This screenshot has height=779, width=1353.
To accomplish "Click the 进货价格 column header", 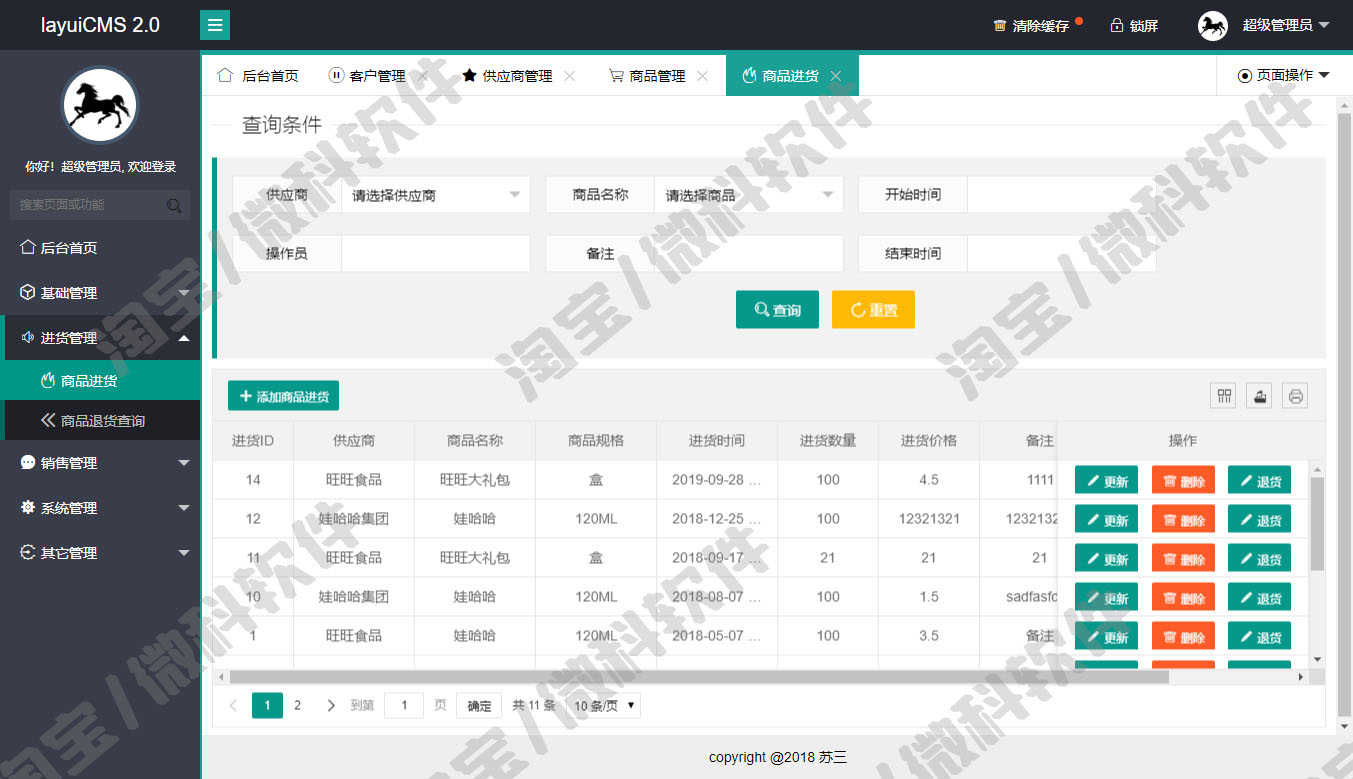I will pos(928,441).
